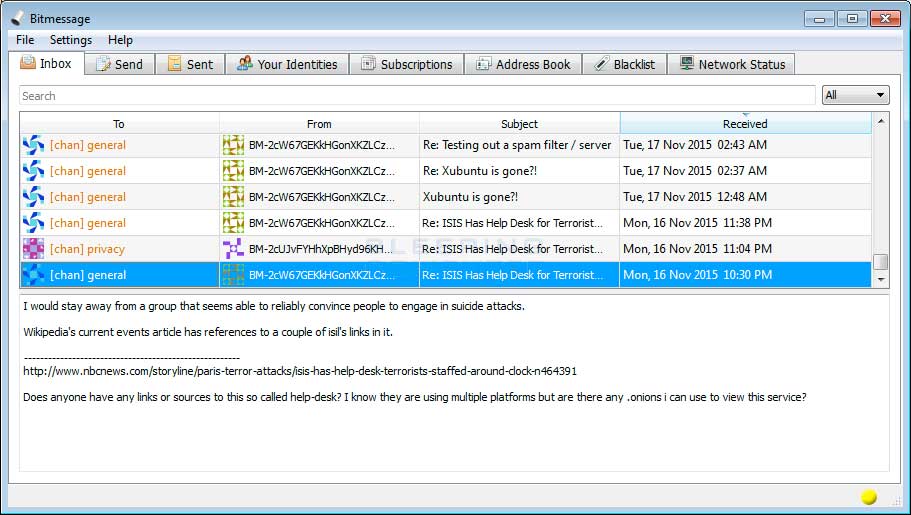Click the nbcnews.com URL in message body
This screenshot has width=911, height=515.
click(x=300, y=371)
